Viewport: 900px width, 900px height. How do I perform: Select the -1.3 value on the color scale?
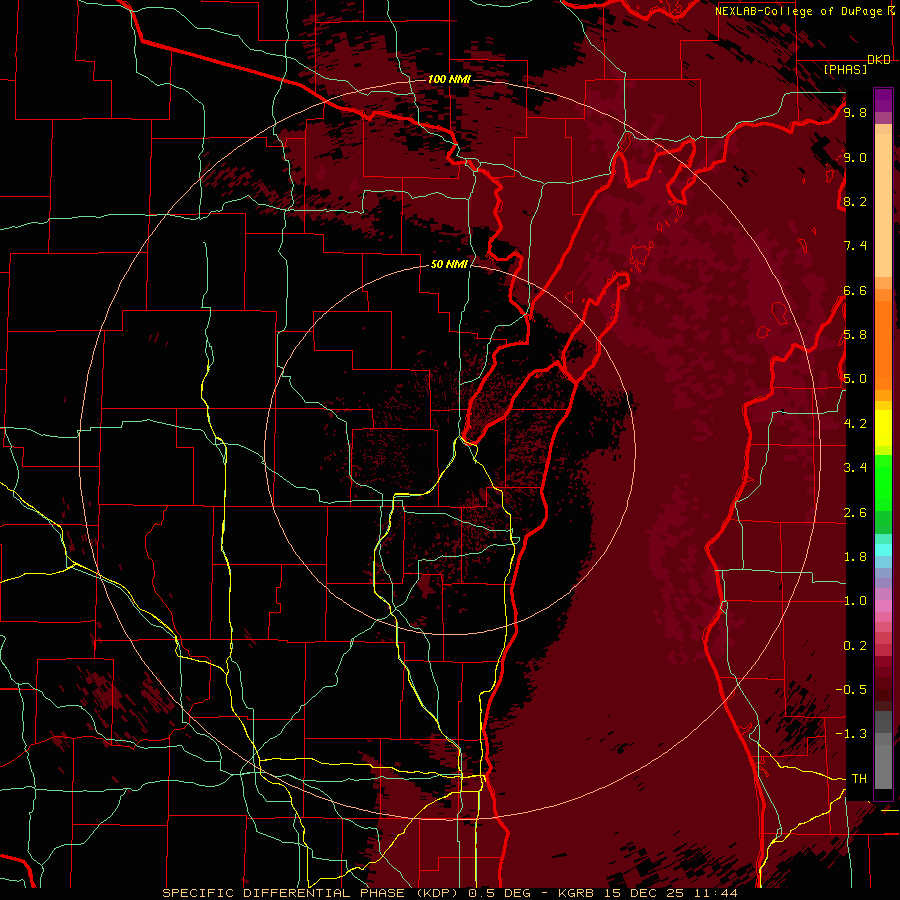[x=851, y=734]
